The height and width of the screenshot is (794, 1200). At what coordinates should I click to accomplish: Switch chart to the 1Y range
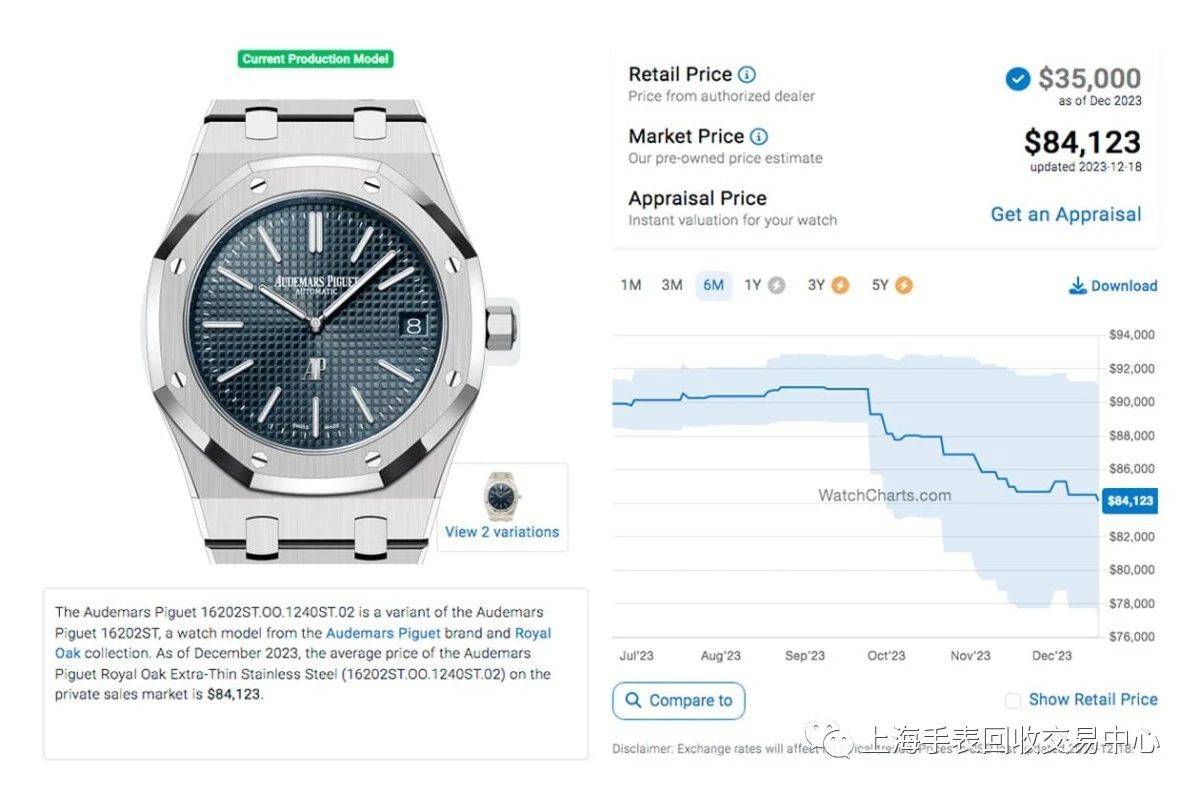click(753, 285)
